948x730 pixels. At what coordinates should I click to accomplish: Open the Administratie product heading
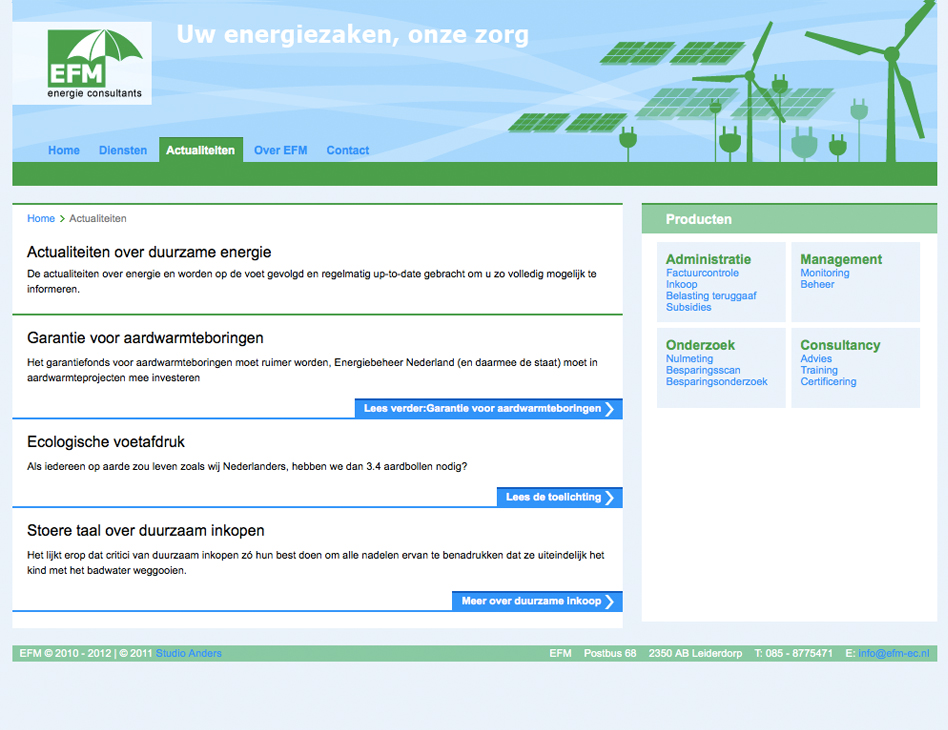pyautogui.click(x=708, y=259)
